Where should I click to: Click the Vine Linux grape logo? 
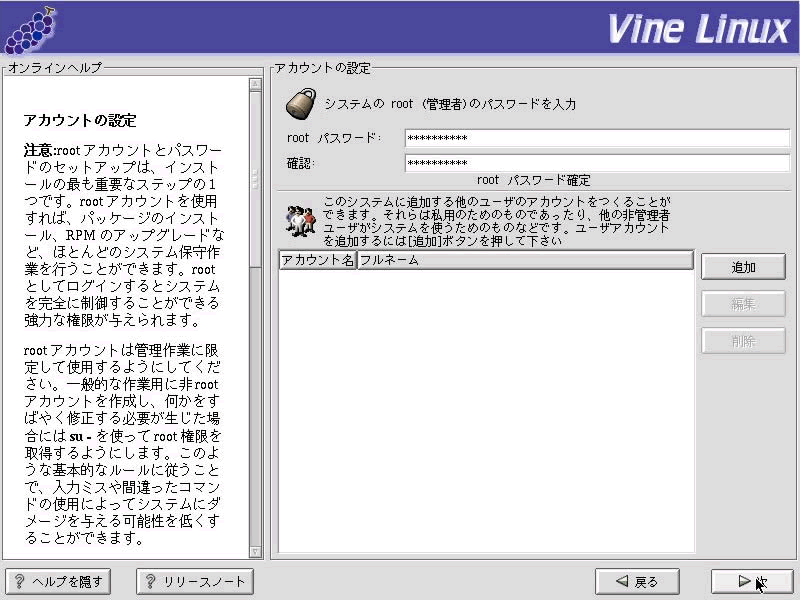click(x=31, y=30)
